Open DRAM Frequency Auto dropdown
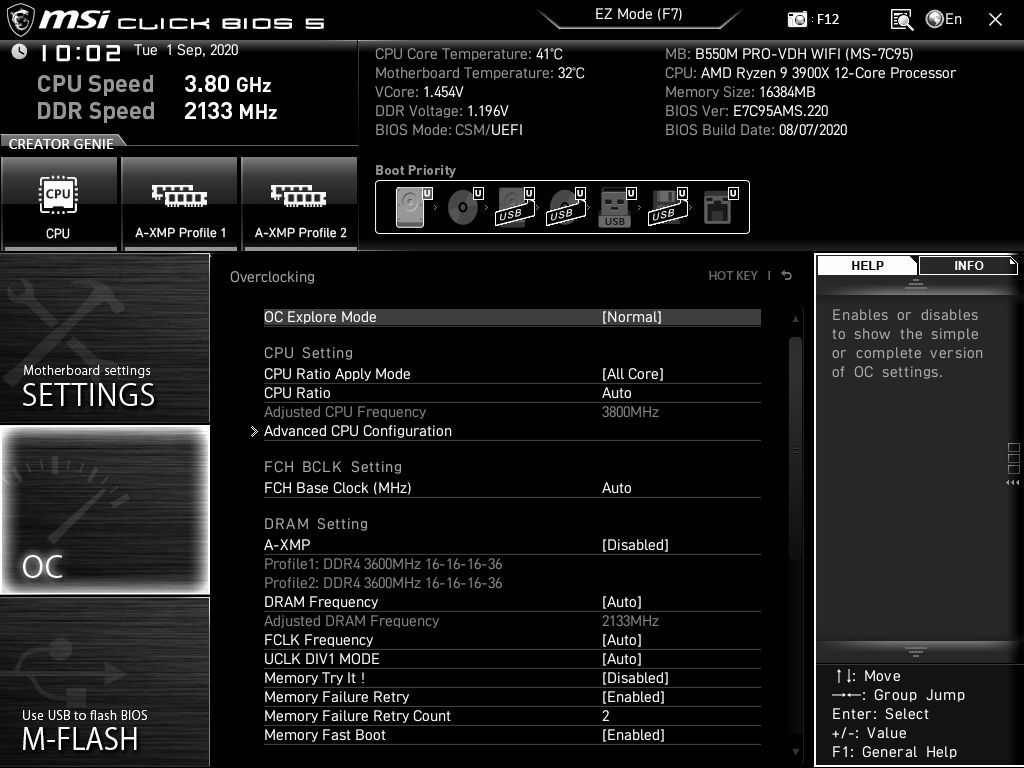Viewport: 1024px width, 768px height. click(512, 602)
